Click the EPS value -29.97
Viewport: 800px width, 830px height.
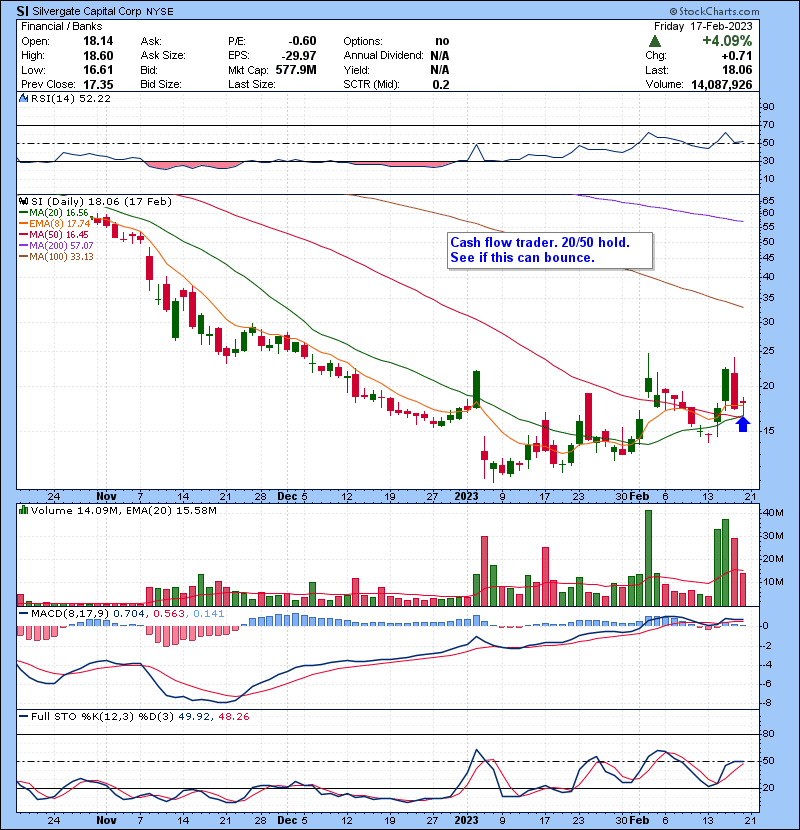pyautogui.click(x=299, y=56)
